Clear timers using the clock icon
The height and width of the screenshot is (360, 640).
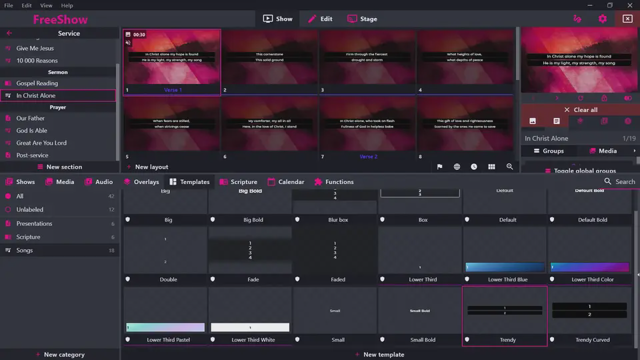coord(628,121)
